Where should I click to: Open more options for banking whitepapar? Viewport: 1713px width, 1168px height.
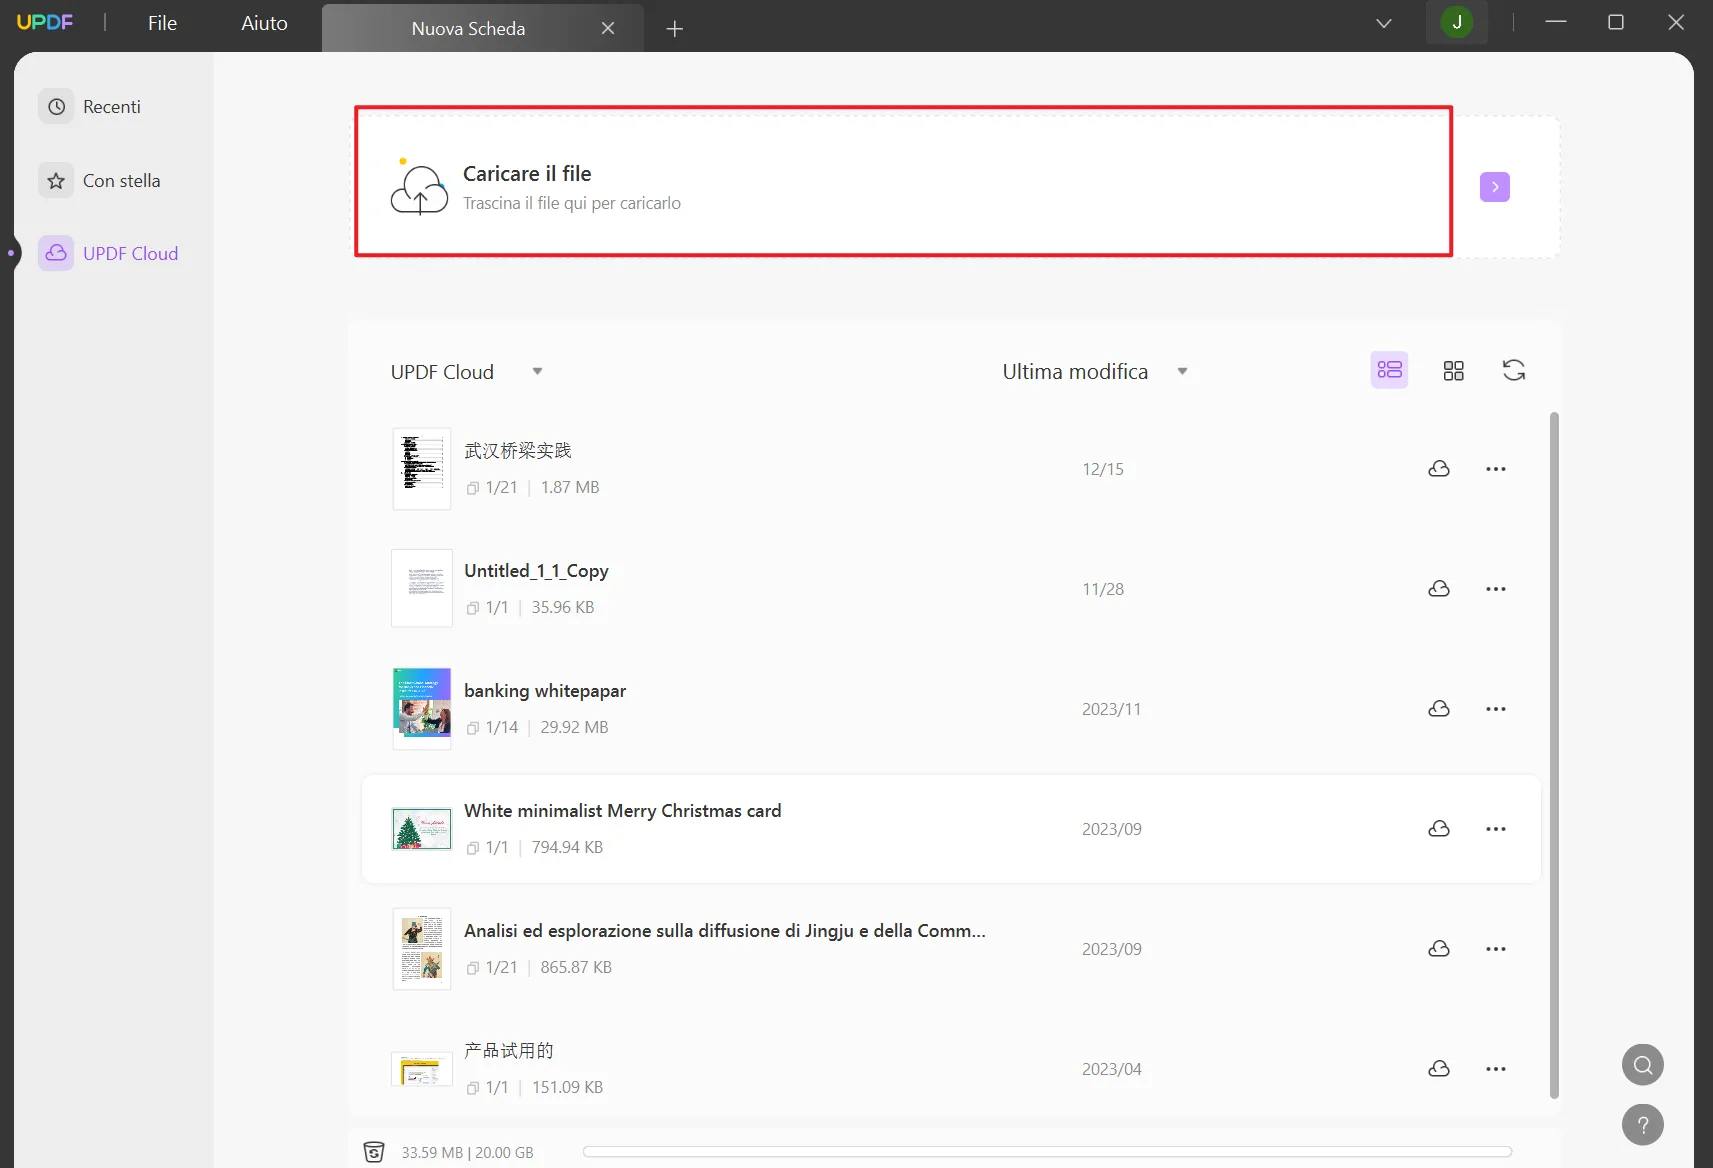click(x=1495, y=709)
